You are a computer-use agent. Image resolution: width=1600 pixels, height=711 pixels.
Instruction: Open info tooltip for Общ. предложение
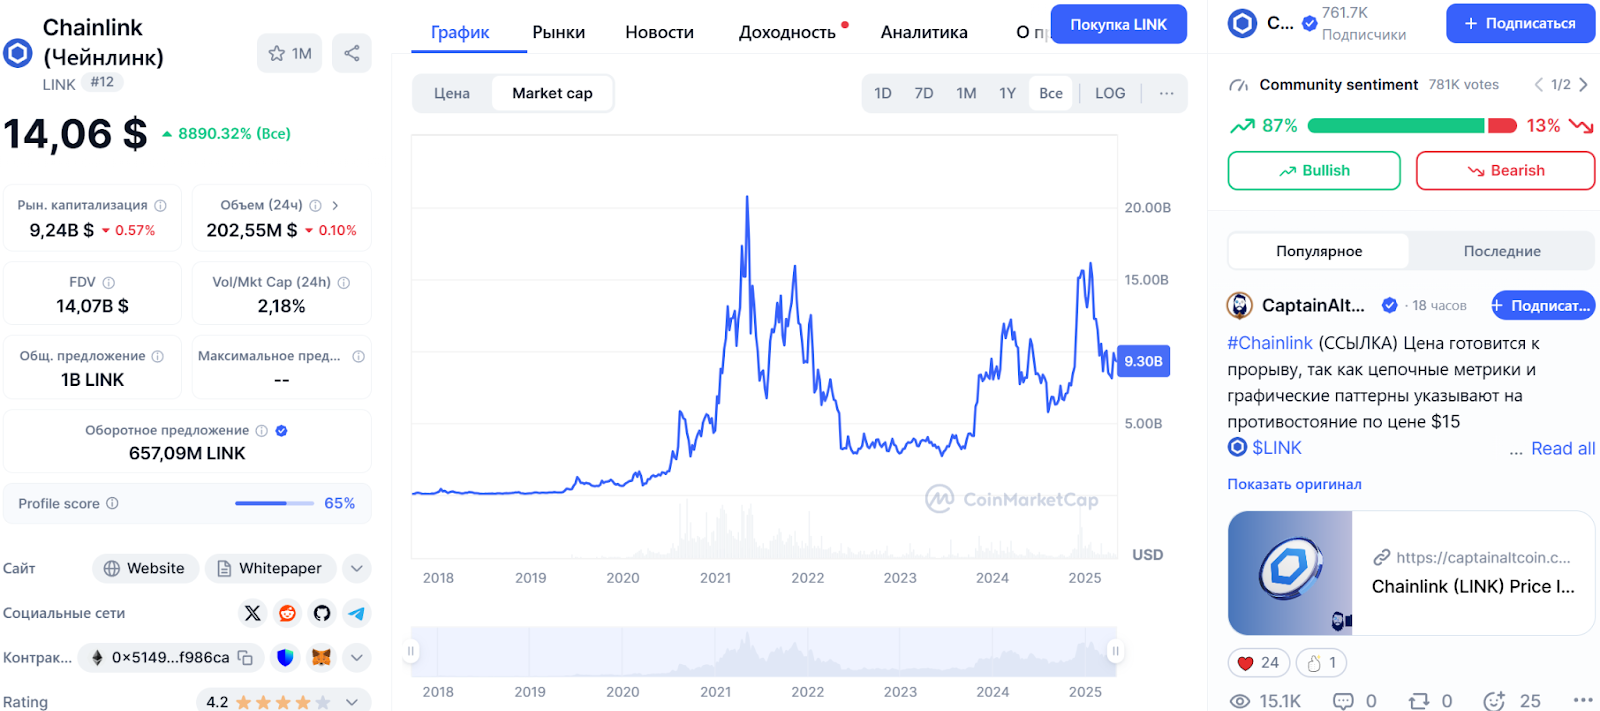pos(158,356)
